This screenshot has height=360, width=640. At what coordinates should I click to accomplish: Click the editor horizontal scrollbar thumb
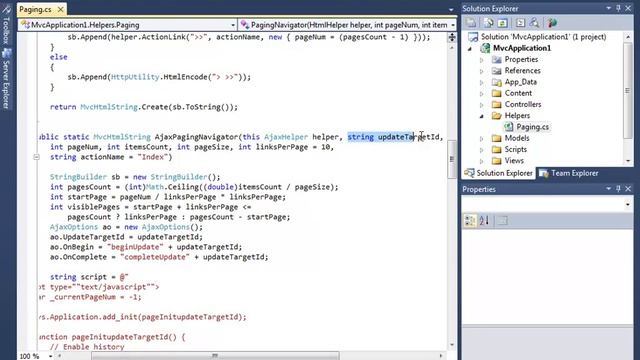coord(215,356)
